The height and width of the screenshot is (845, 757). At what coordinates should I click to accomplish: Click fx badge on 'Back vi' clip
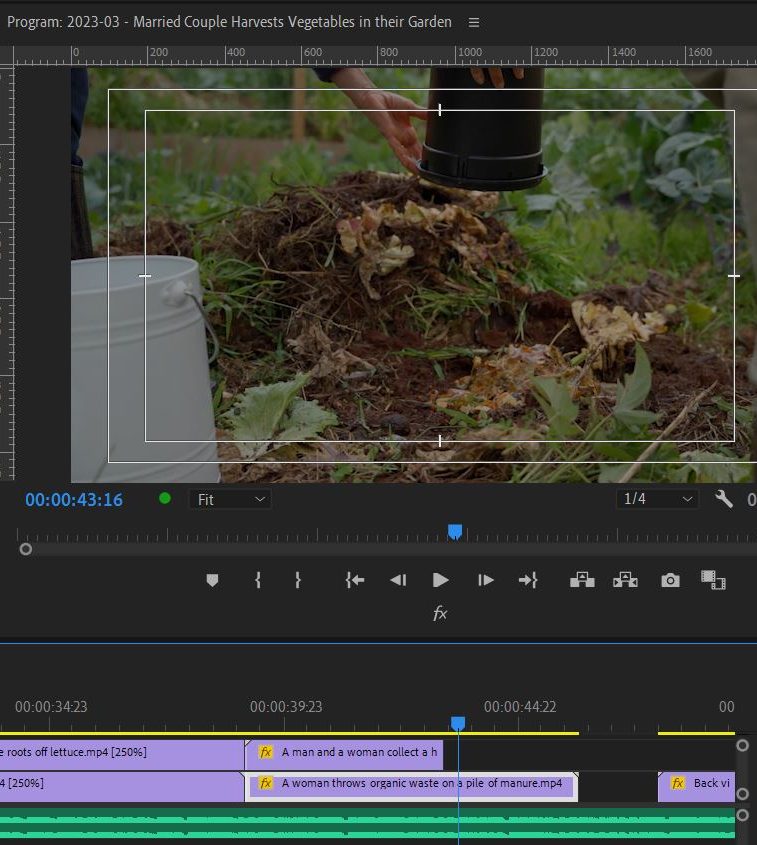click(x=678, y=783)
